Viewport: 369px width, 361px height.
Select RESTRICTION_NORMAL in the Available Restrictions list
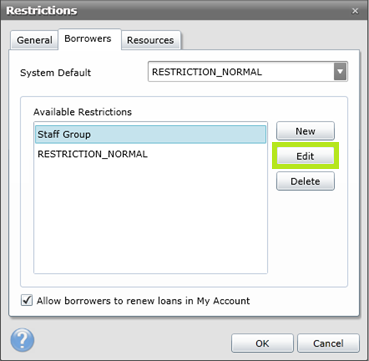151,154
